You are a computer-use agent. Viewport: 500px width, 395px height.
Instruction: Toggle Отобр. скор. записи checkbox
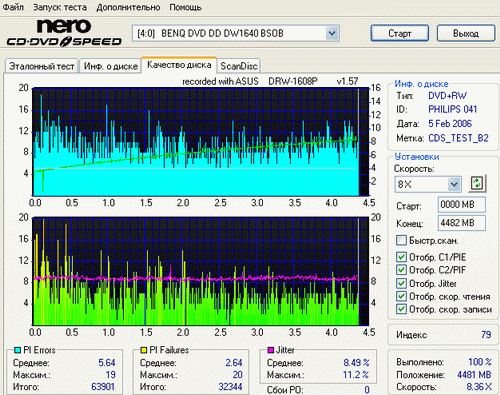point(401,309)
